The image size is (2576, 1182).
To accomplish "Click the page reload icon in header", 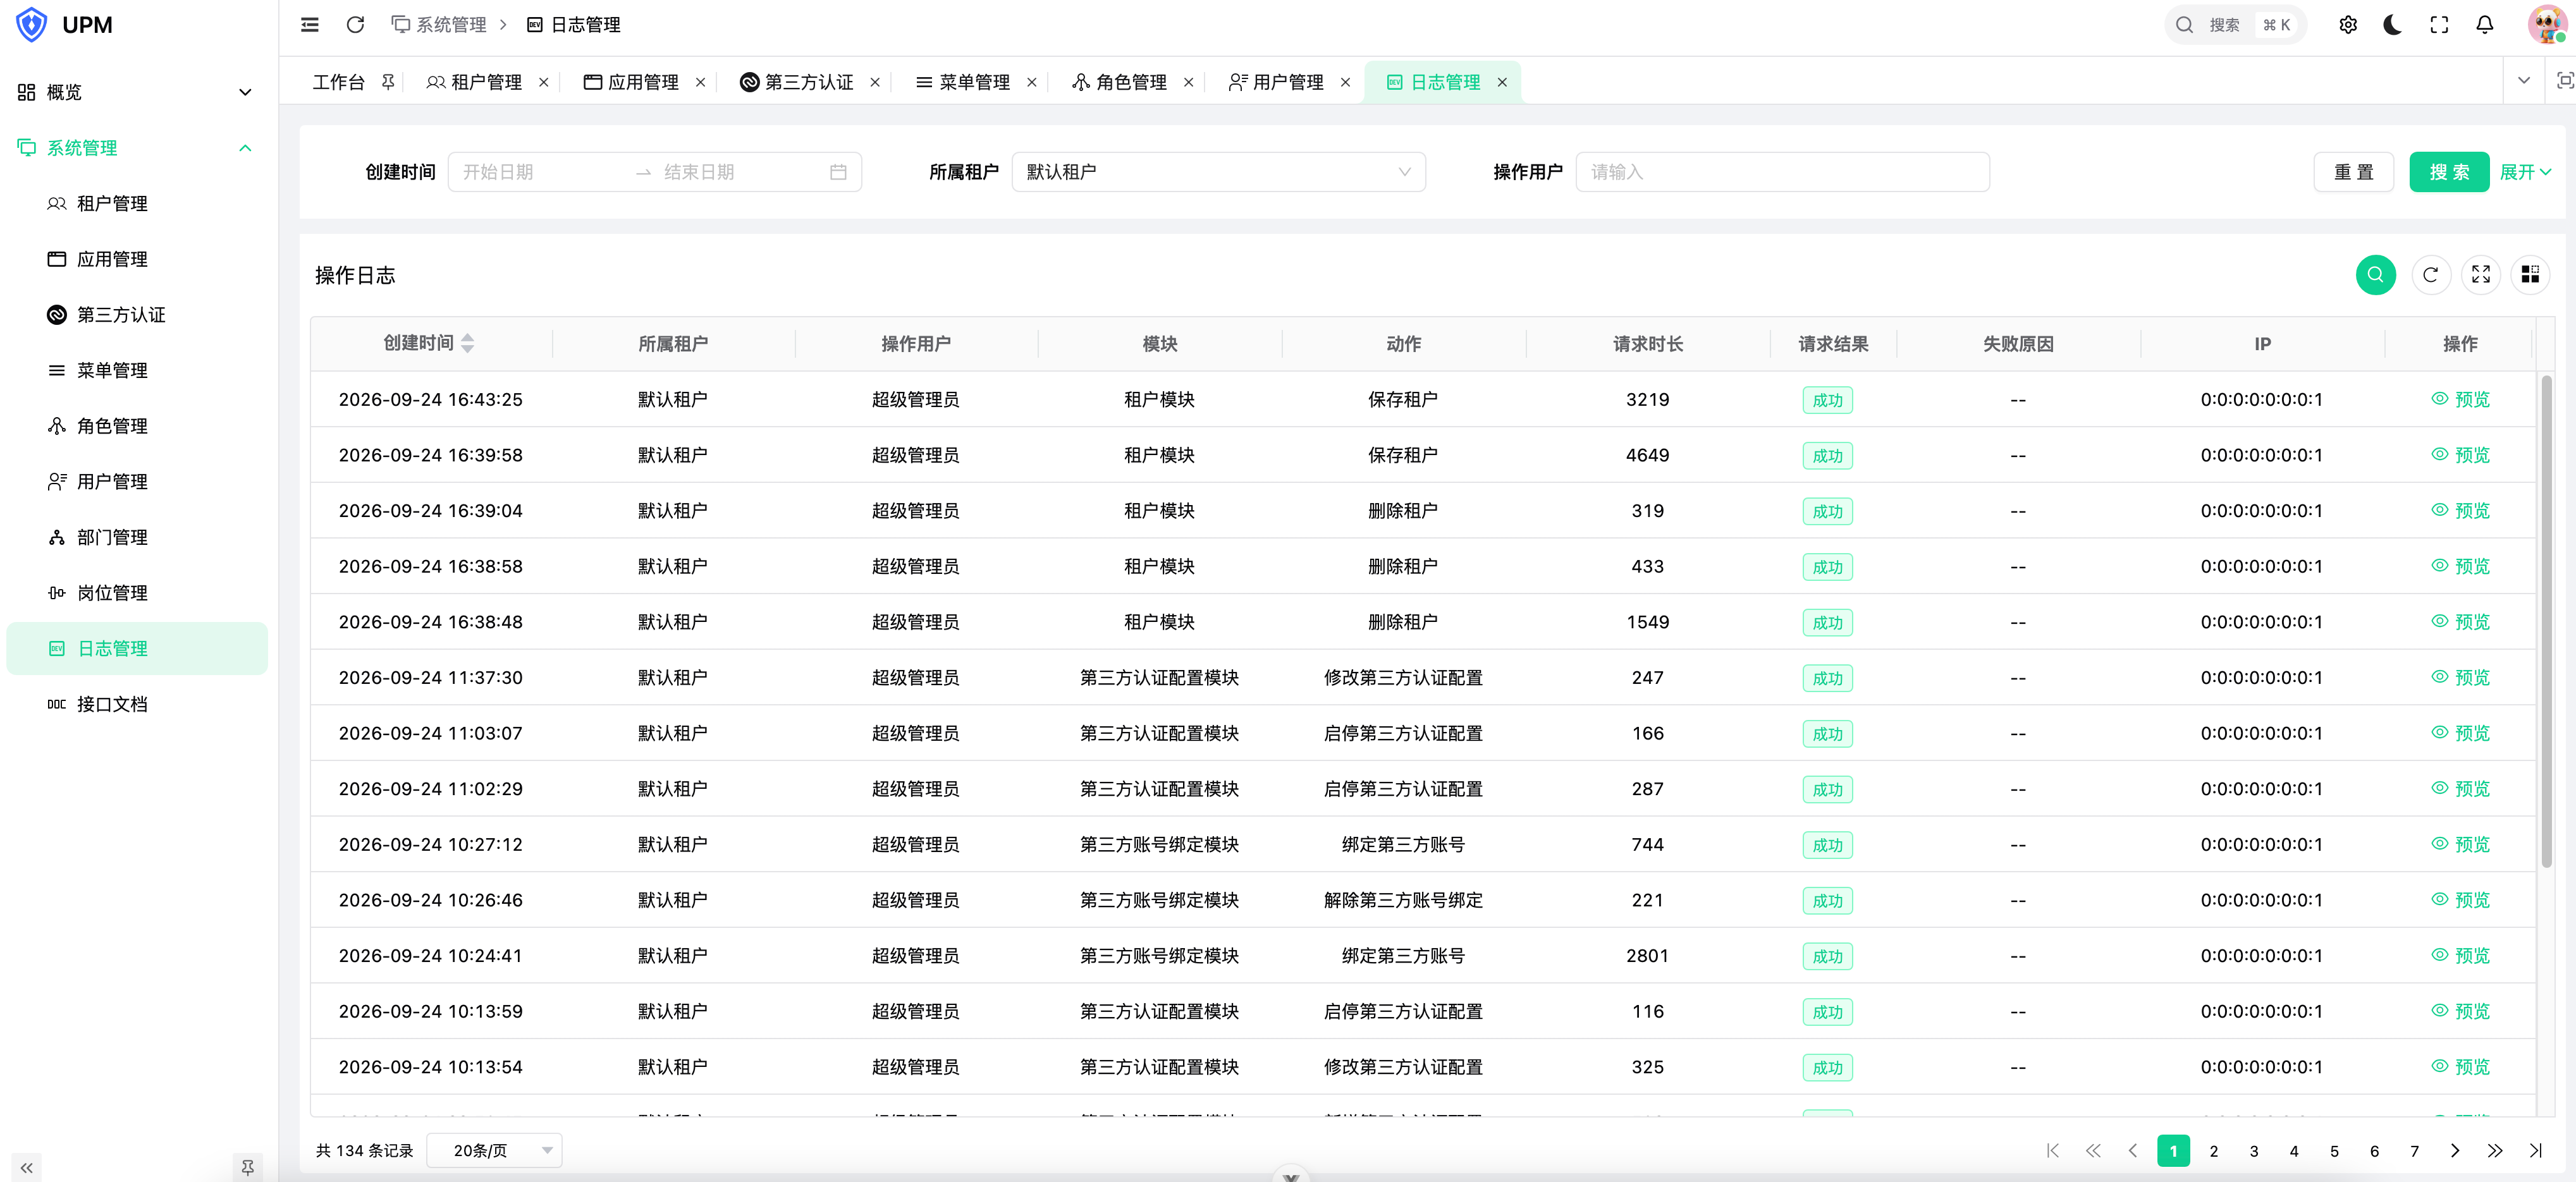I will point(355,25).
